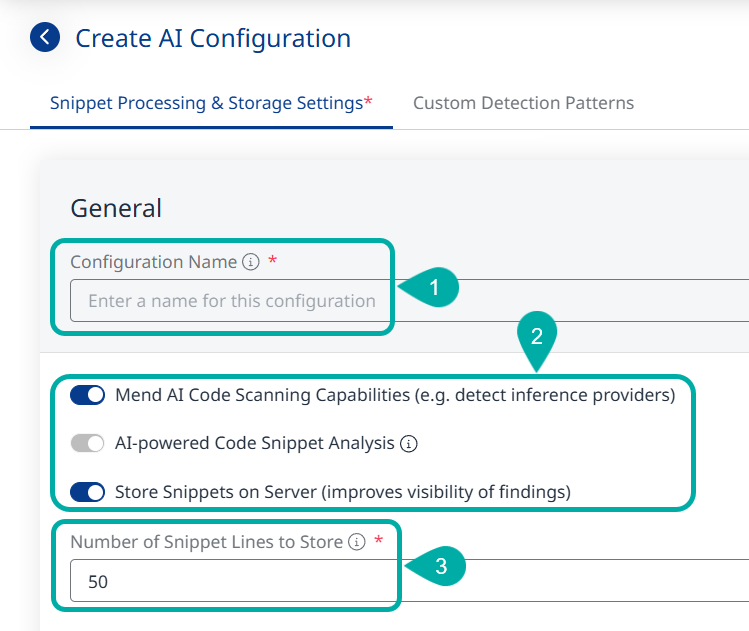The height and width of the screenshot is (631, 749).
Task: Click the General section heading
Action: (x=116, y=208)
